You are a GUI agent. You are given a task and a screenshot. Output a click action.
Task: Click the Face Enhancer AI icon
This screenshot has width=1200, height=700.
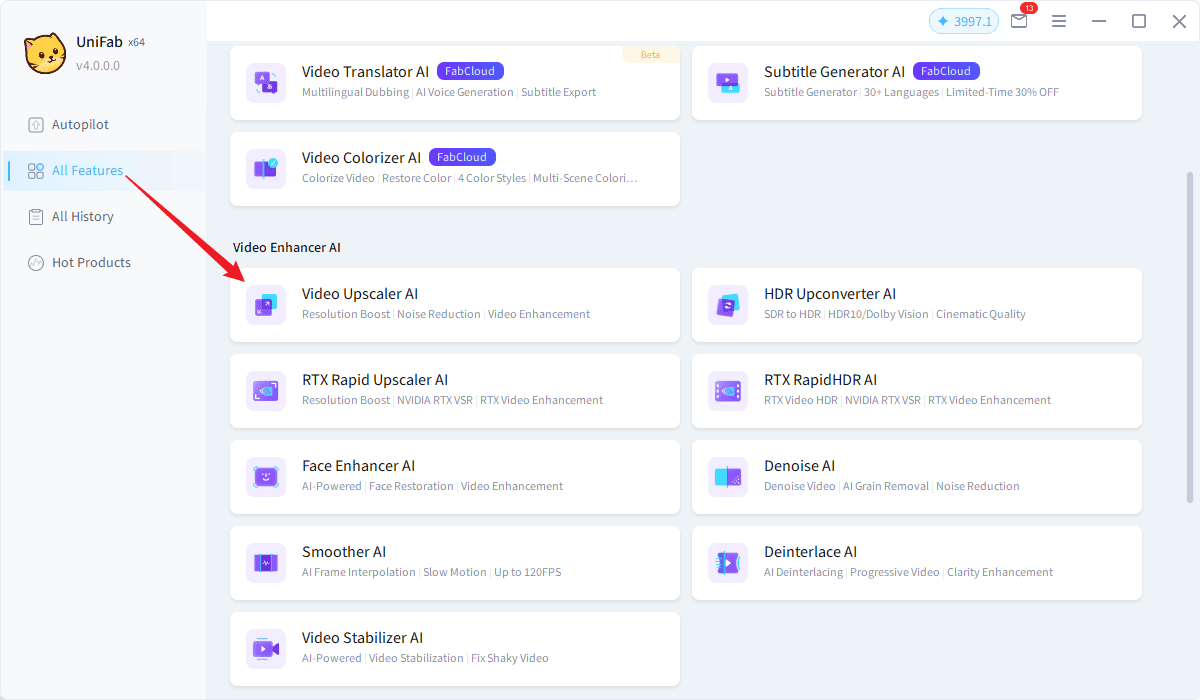[266, 477]
